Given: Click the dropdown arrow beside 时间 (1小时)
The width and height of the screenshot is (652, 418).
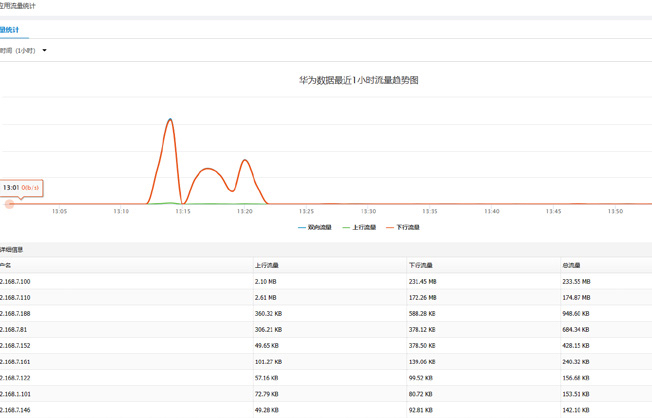Looking at the screenshot, I should pyautogui.click(x=44, y=51).
